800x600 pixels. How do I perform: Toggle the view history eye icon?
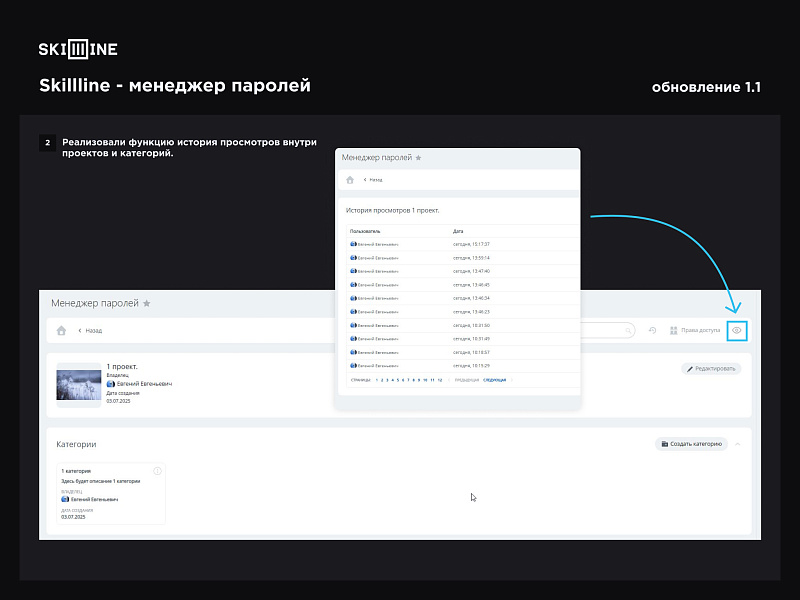point(739,330)
